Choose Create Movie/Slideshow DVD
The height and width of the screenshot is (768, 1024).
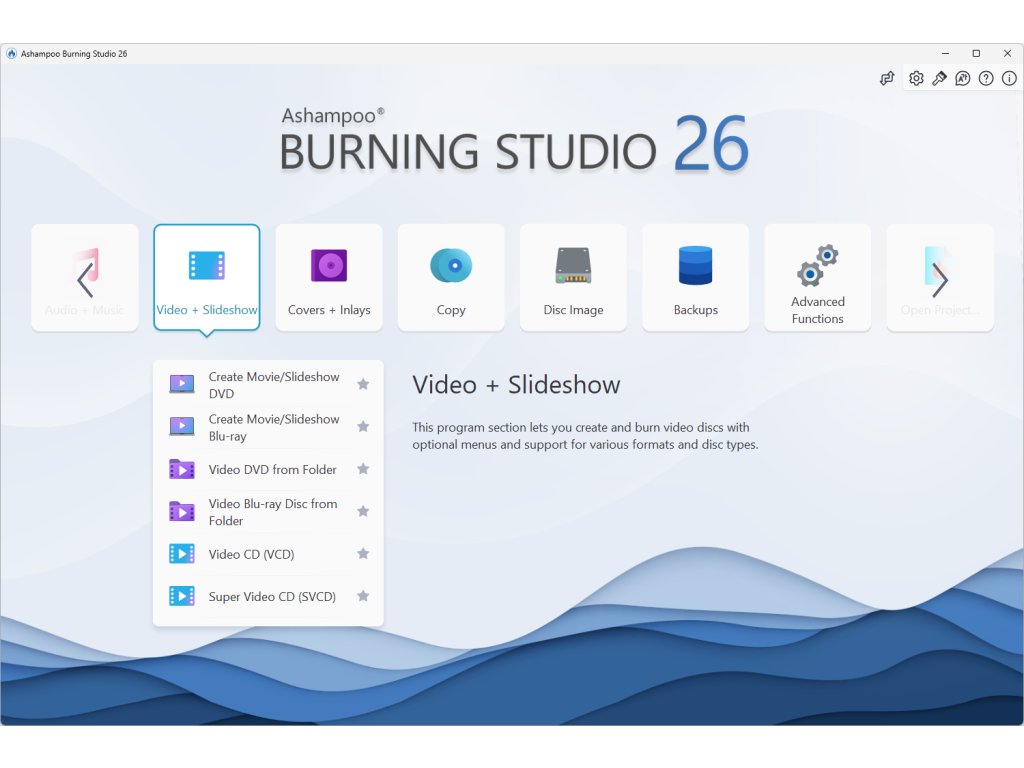268,385
